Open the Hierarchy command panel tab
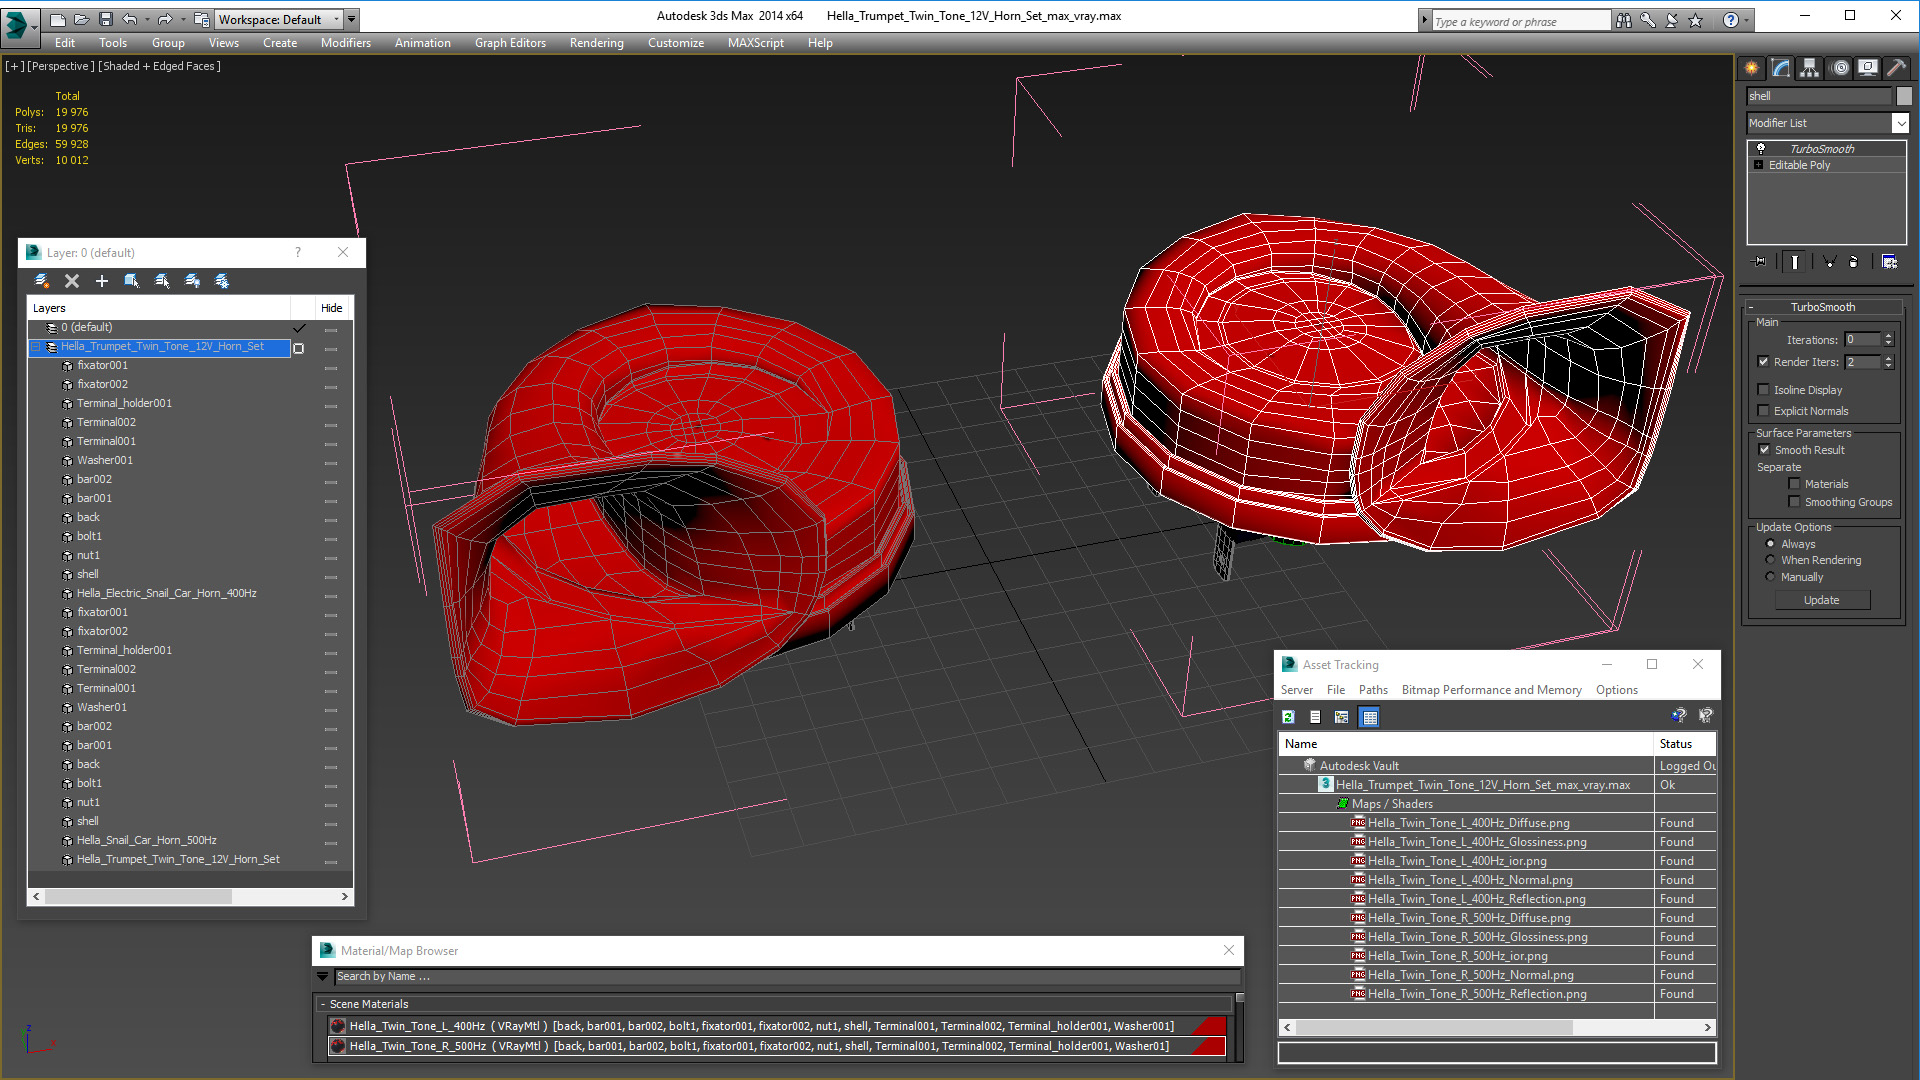 (x=1810, y=68)
